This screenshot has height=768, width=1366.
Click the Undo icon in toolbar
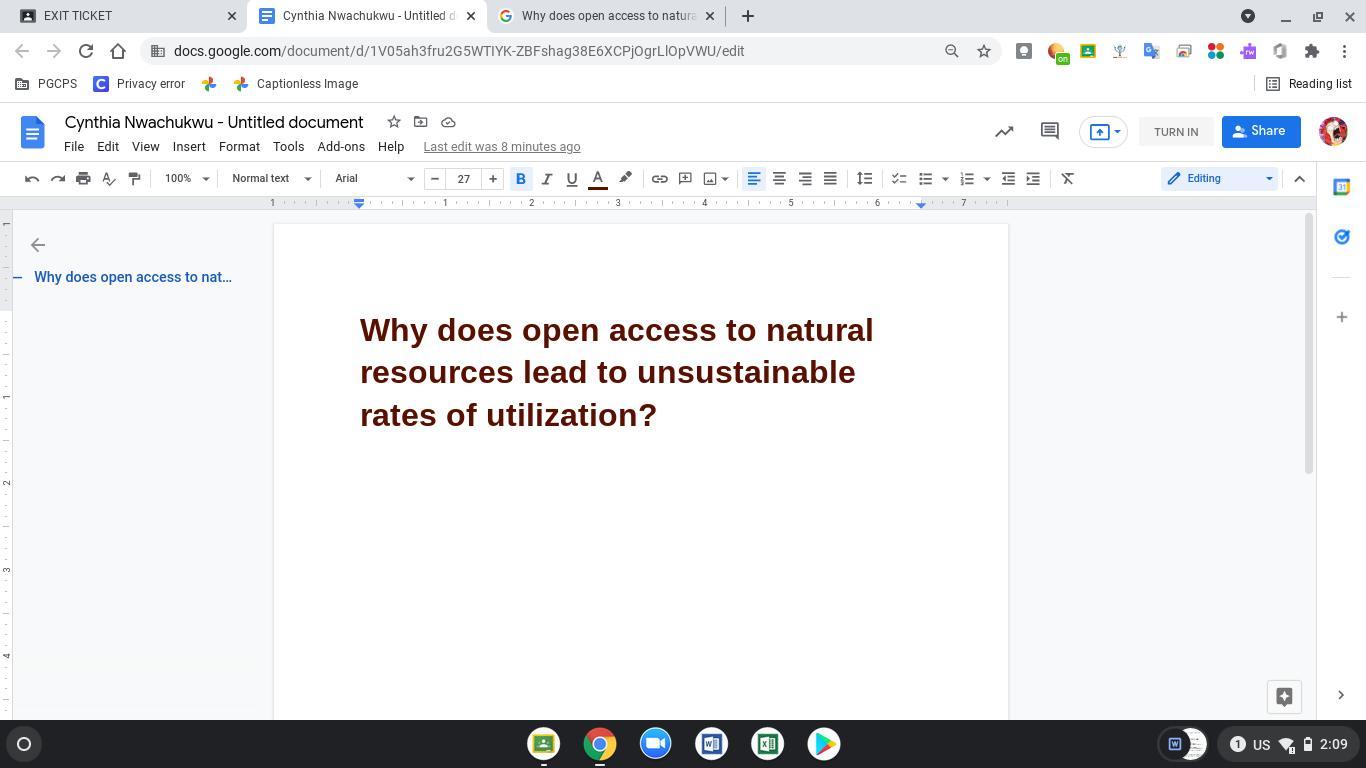coord(32,179)
